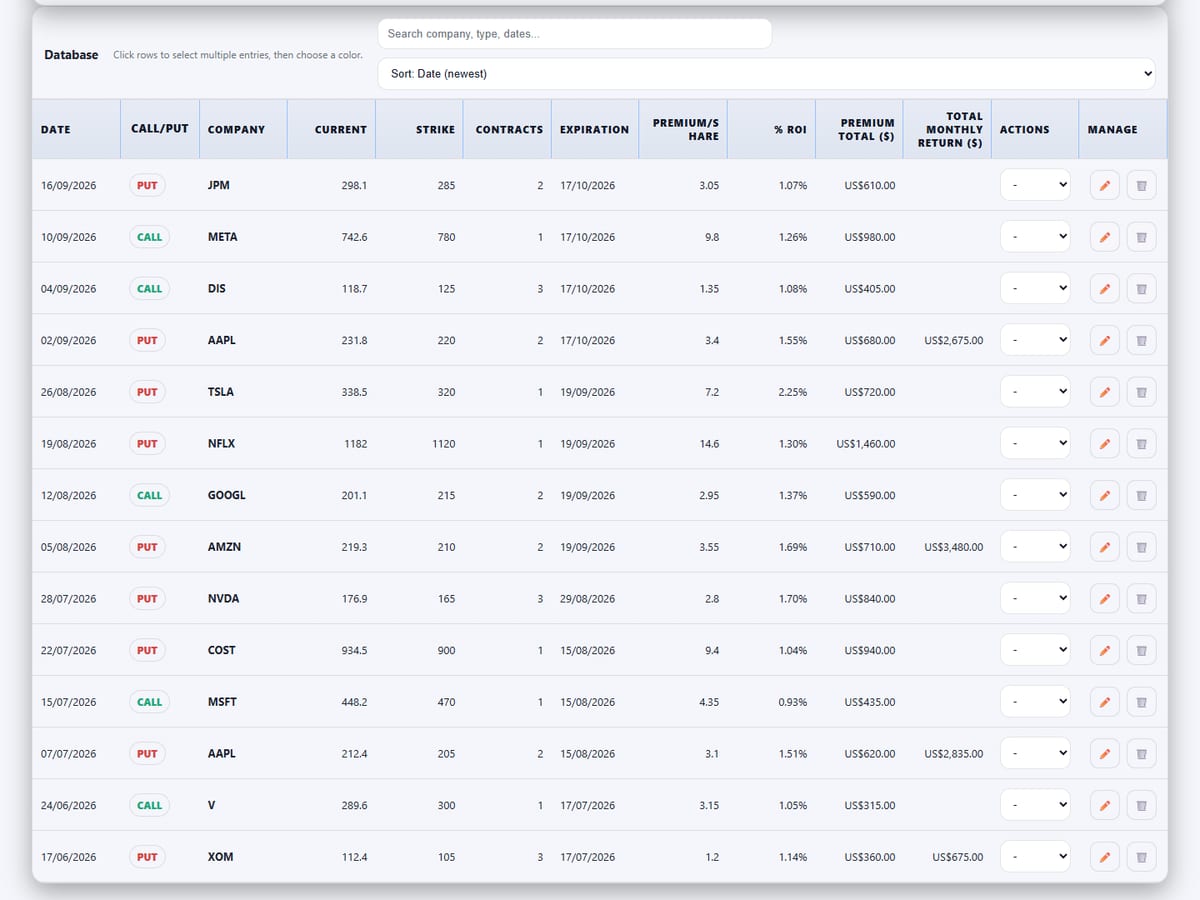Viewport: 1200px width, 900px height.
Task: Open the Actions dropdown for COST row
Action: coord(1035,650)
